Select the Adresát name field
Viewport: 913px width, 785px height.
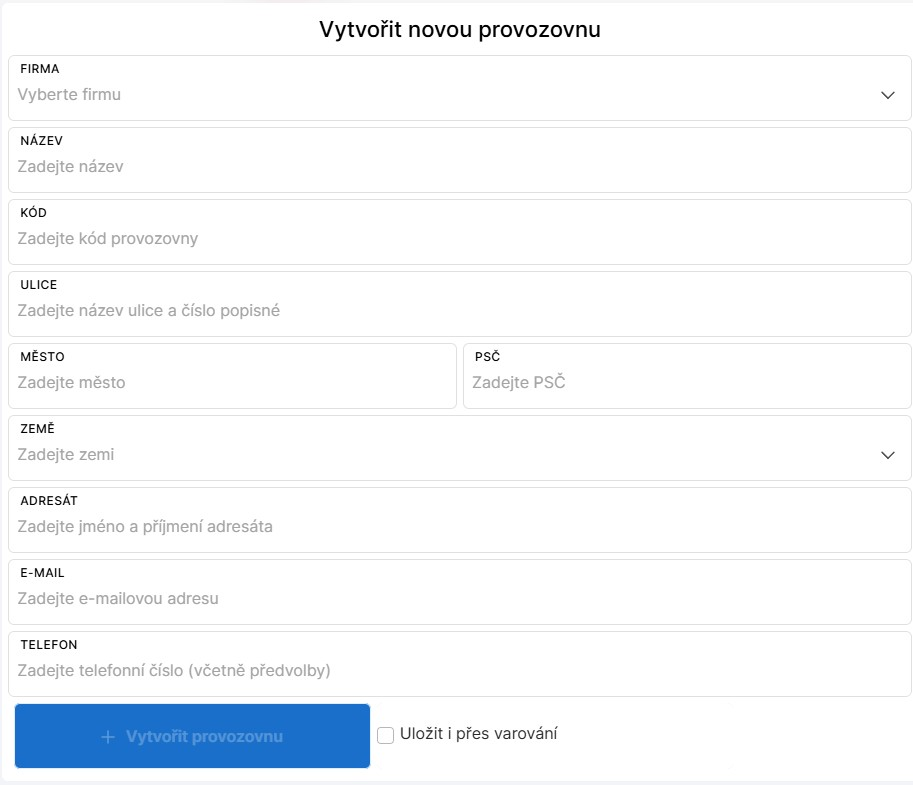tap(460, 527)
